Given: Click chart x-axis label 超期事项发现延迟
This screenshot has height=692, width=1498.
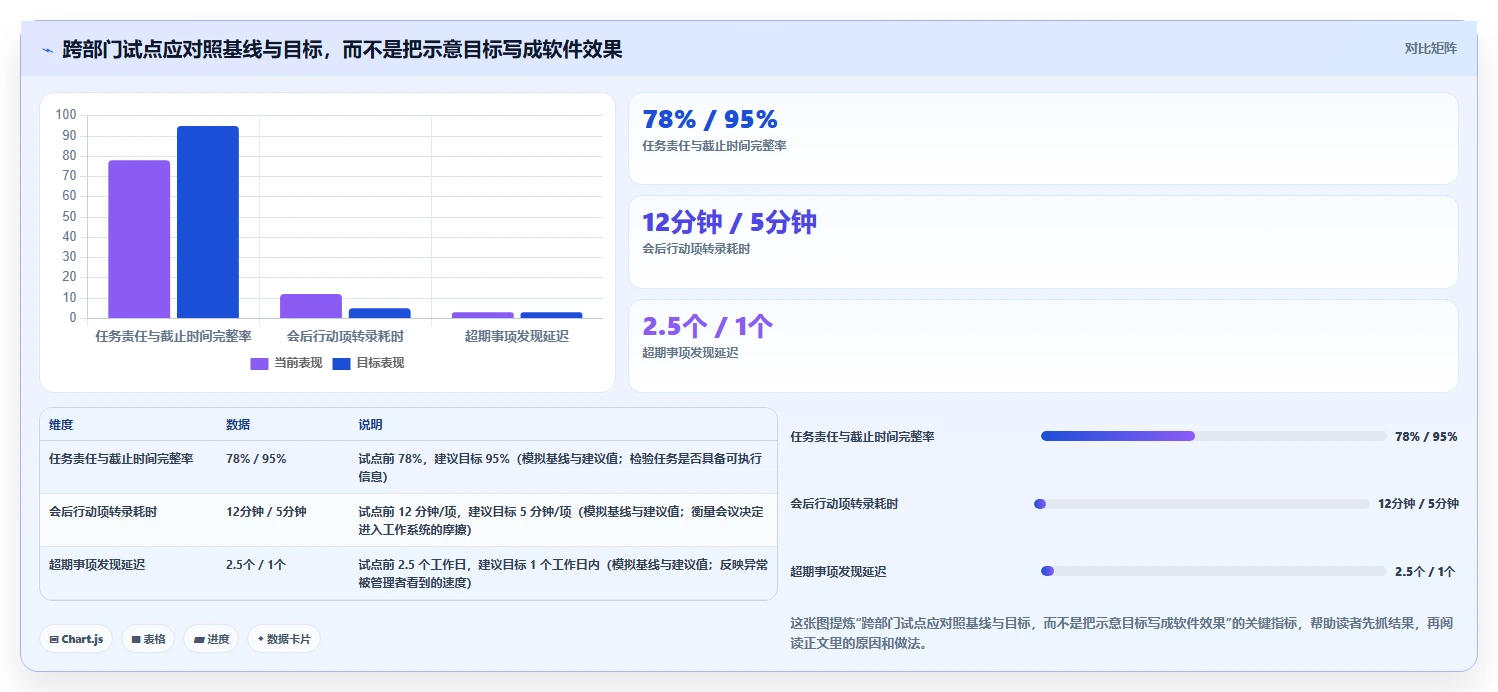Looking at the screenshot, I should (517, 337).
